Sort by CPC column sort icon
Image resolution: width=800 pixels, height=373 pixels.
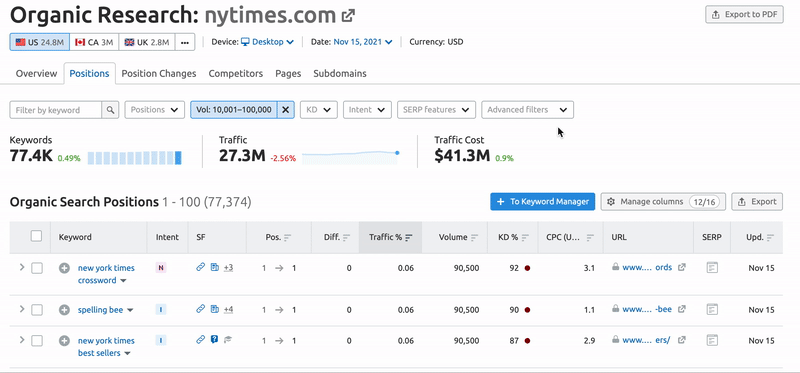point(590,237)
